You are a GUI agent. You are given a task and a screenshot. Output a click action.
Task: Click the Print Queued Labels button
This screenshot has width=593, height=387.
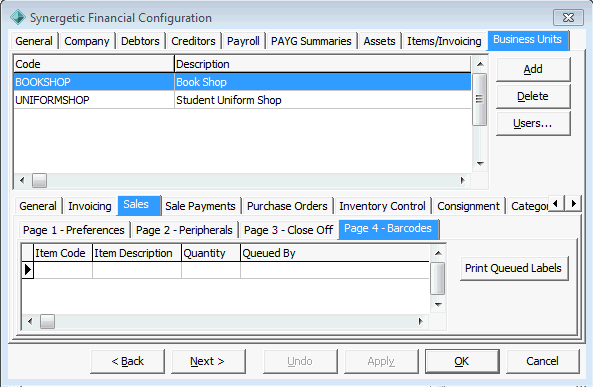[x=514, y=268]
